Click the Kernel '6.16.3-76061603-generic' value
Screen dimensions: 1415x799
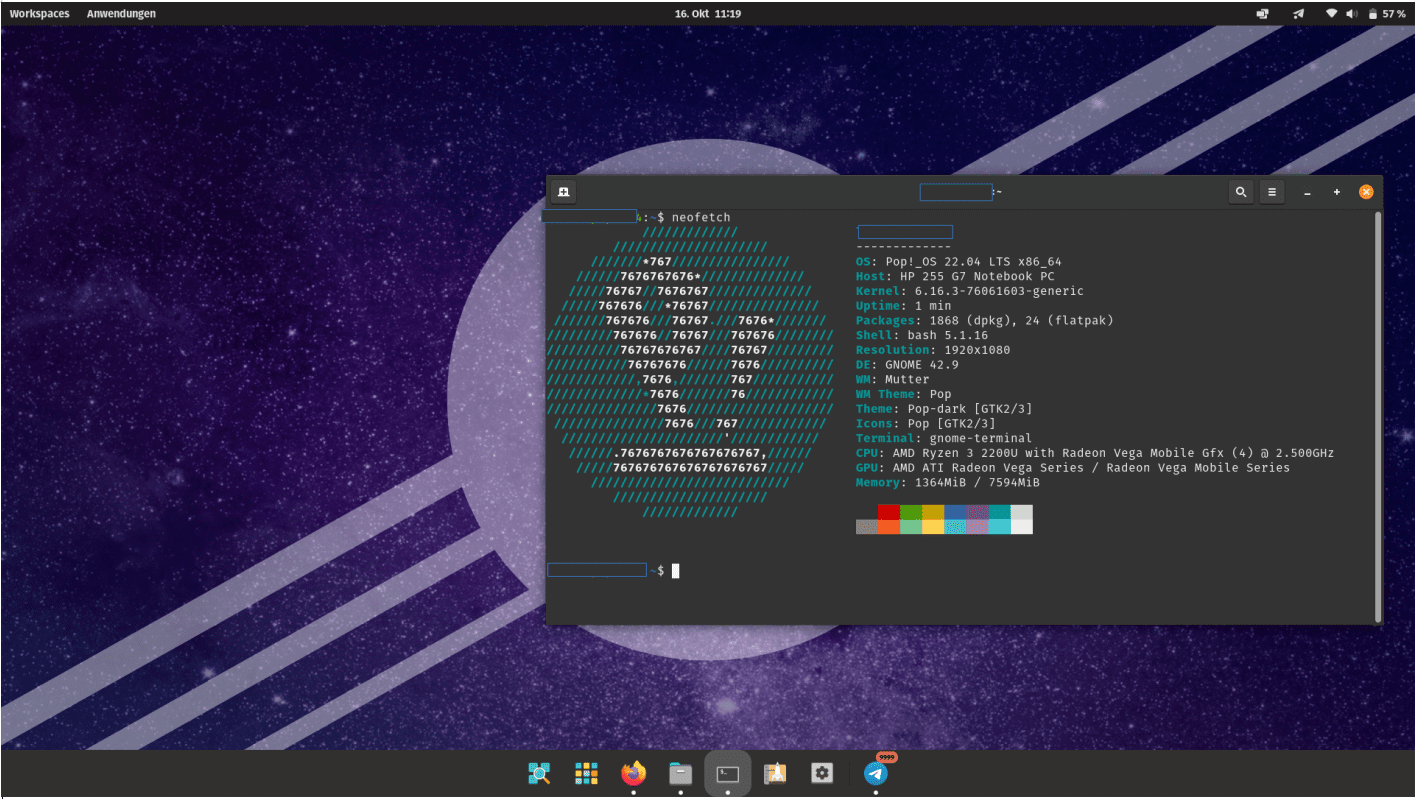[999, 291]
